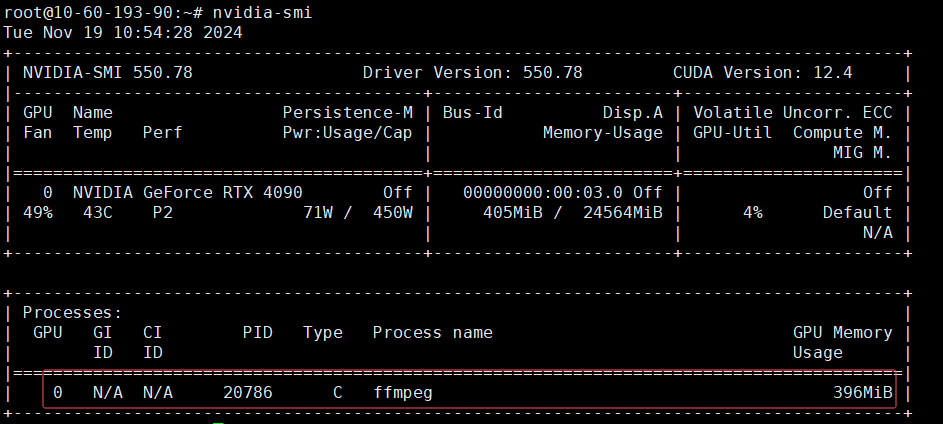Click the process type C
The height and width of the screenshot is (424, 943).
point(337,393)
